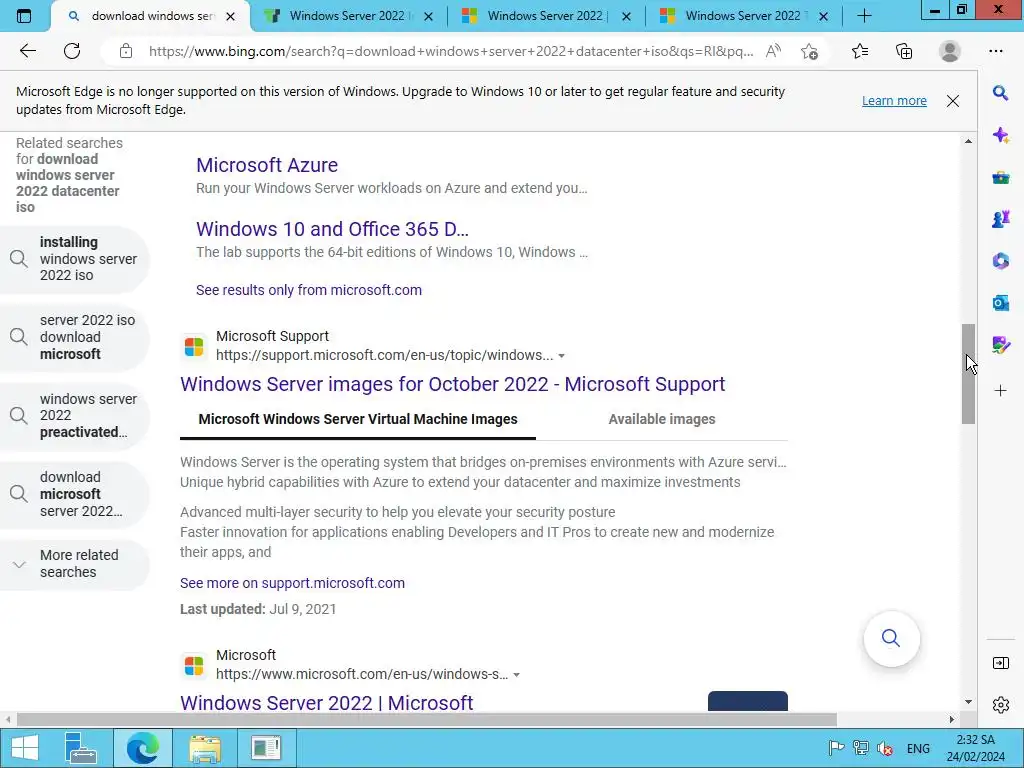Switch to third Windows Server 2022 tab

coord(547,16)
